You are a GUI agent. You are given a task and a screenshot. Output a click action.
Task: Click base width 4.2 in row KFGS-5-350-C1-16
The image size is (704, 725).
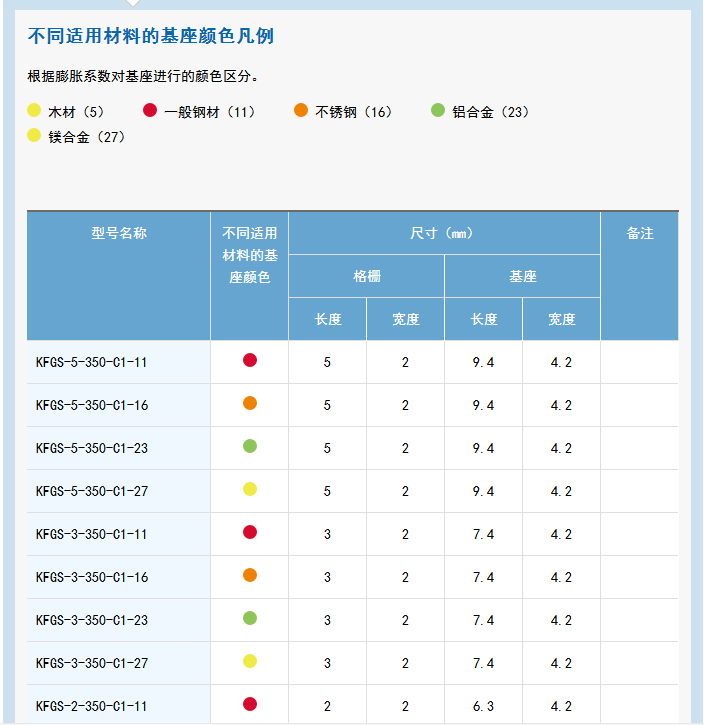[x=562, y=406]
